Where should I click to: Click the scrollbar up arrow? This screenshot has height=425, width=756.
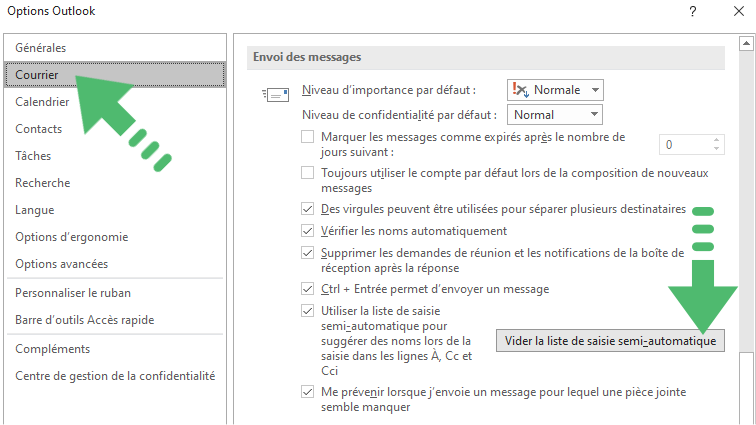(x=746, y=43)
